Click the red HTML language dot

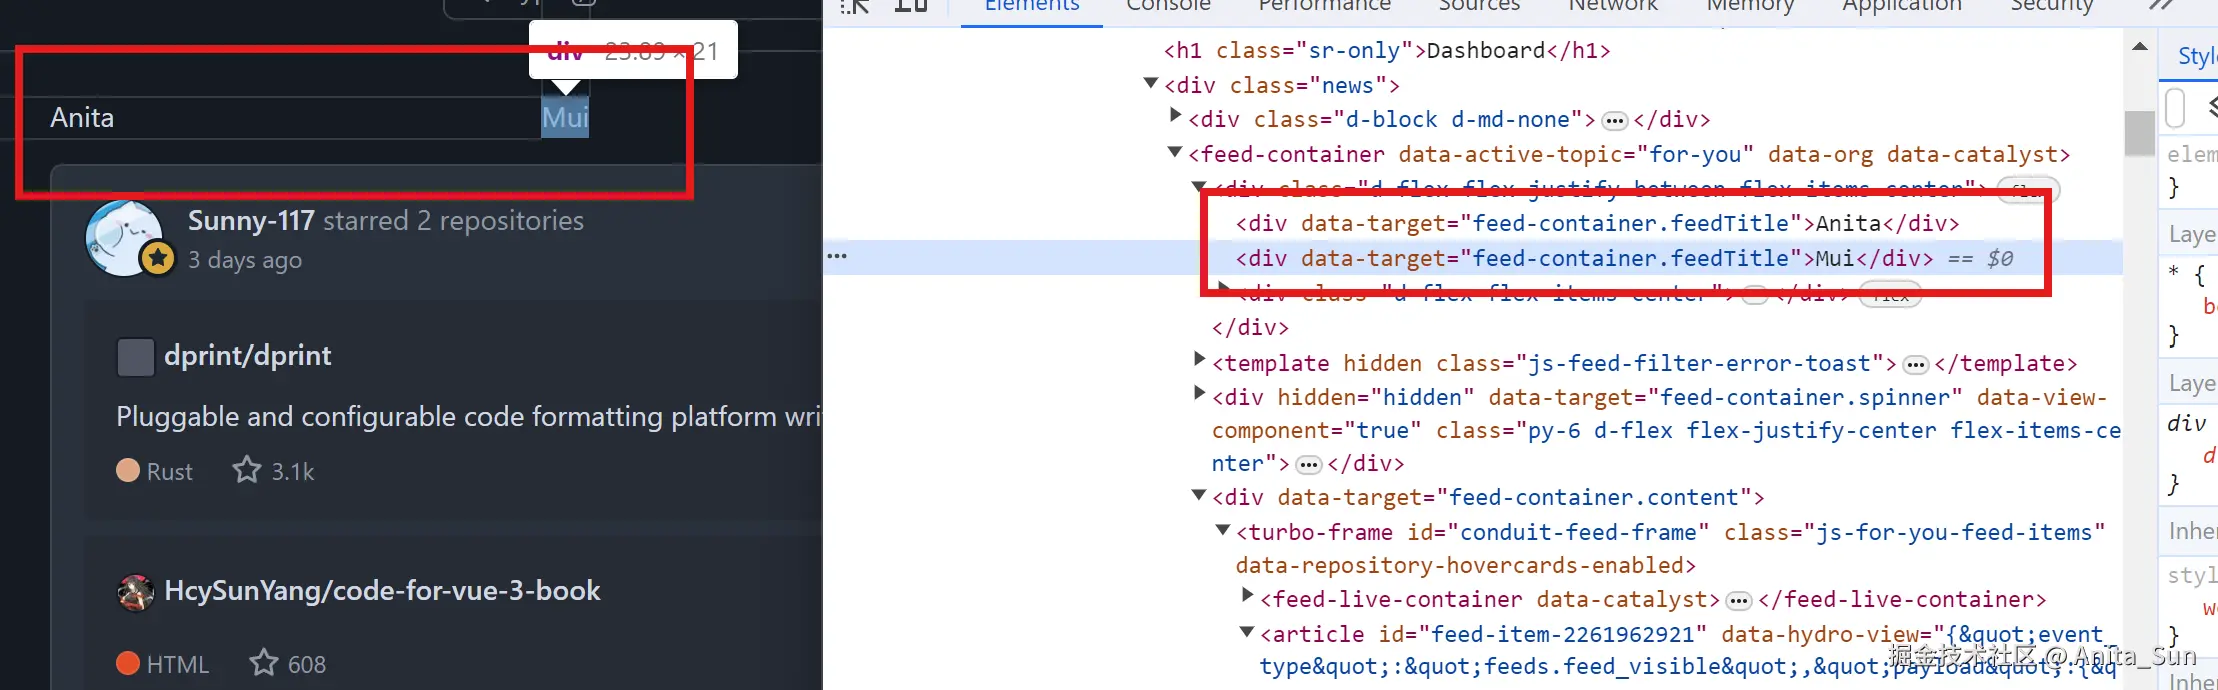click(x=128, y=663)
